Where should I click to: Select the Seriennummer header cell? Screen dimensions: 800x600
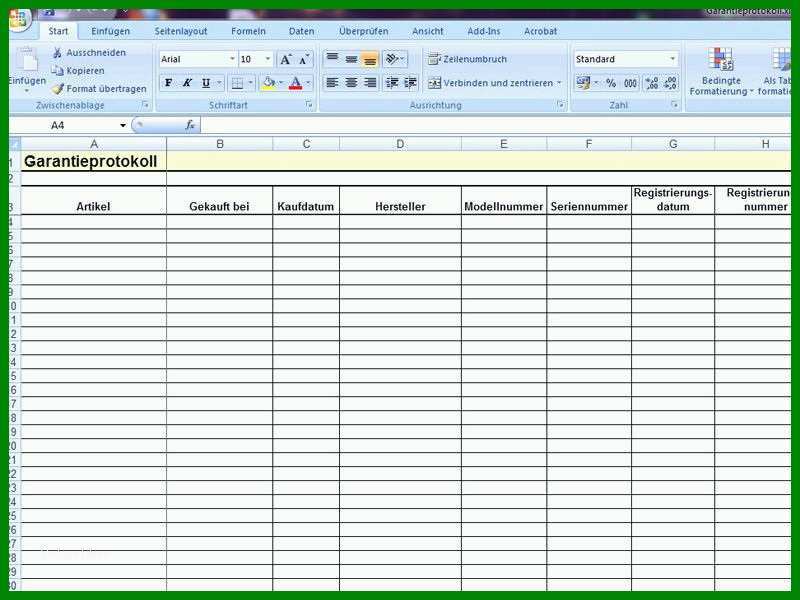589,200
